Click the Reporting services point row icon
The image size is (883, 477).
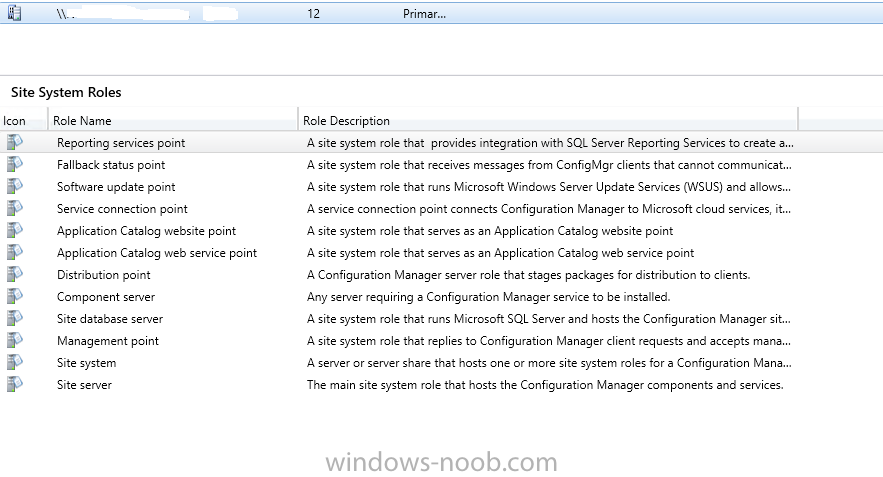15,142
